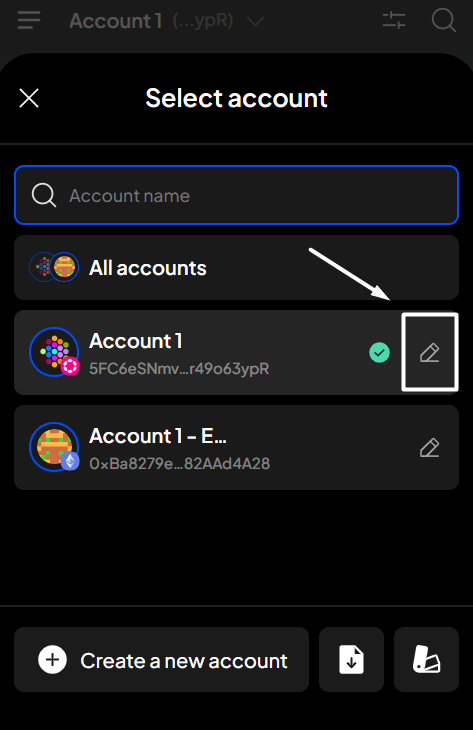Click the Ethereum account avatar identicon
The image size is (473, 730).
click(x=54, y=447)
